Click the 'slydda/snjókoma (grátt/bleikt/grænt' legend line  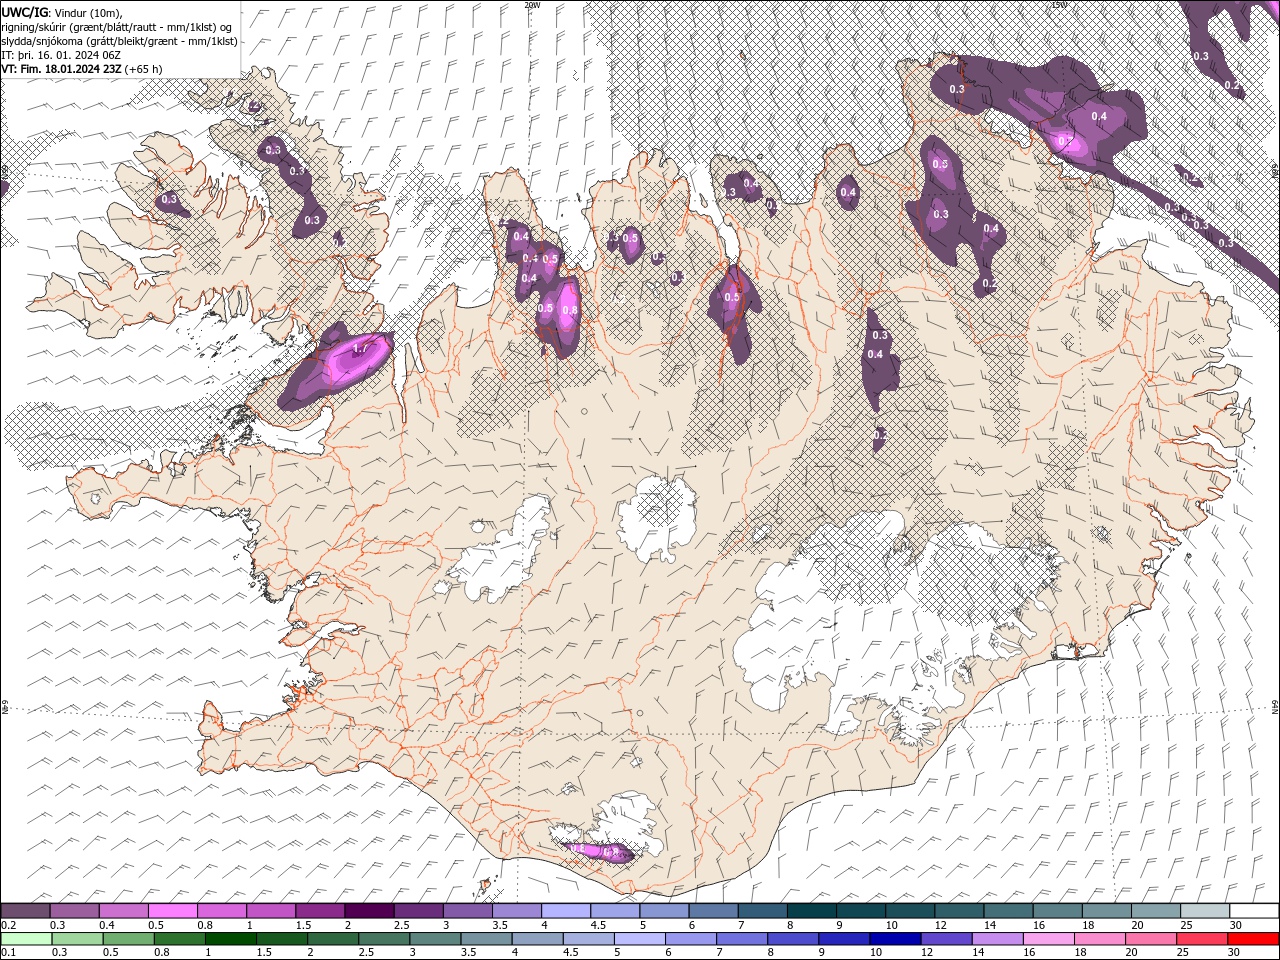(x=119, y=41)
